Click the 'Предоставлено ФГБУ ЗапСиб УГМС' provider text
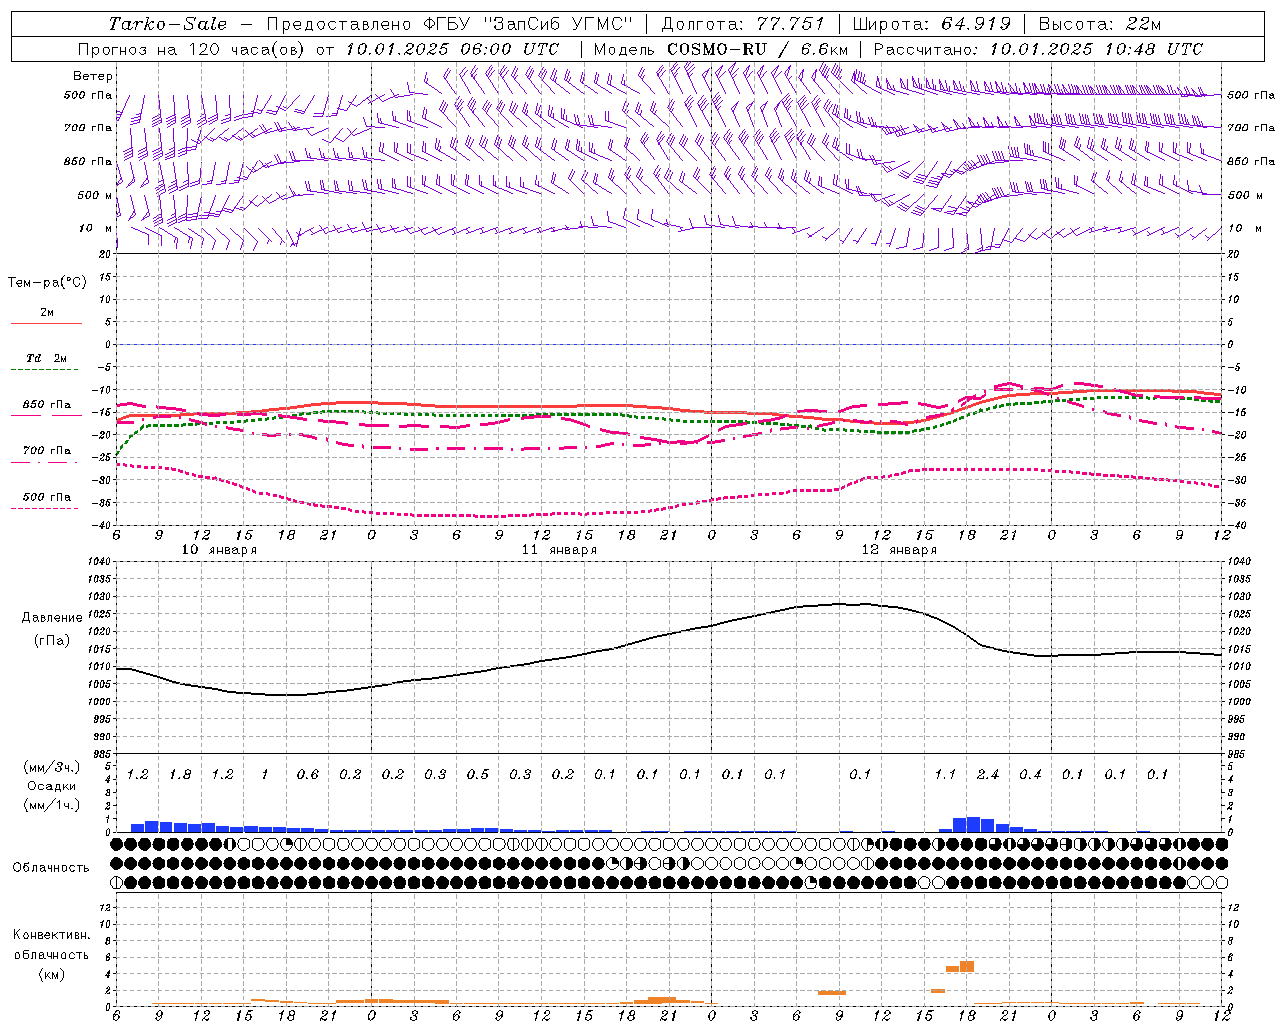The height and width of the screenshot is (1024, 1280). (450, 24)
